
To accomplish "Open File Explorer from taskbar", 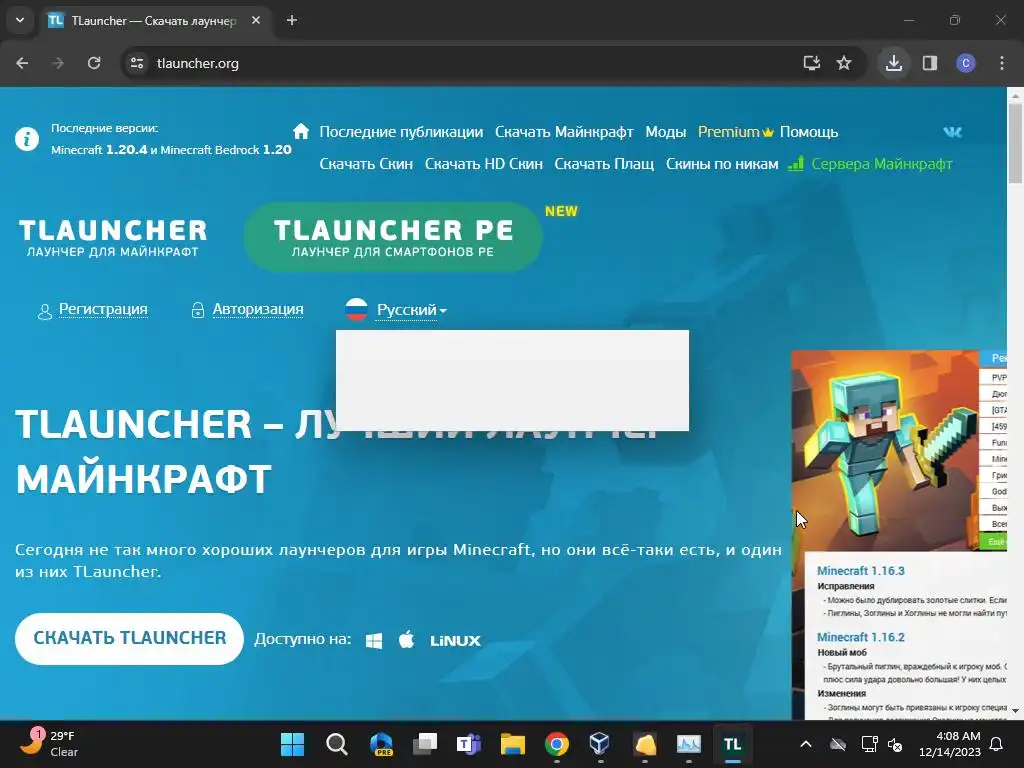I will pos(513,744).
